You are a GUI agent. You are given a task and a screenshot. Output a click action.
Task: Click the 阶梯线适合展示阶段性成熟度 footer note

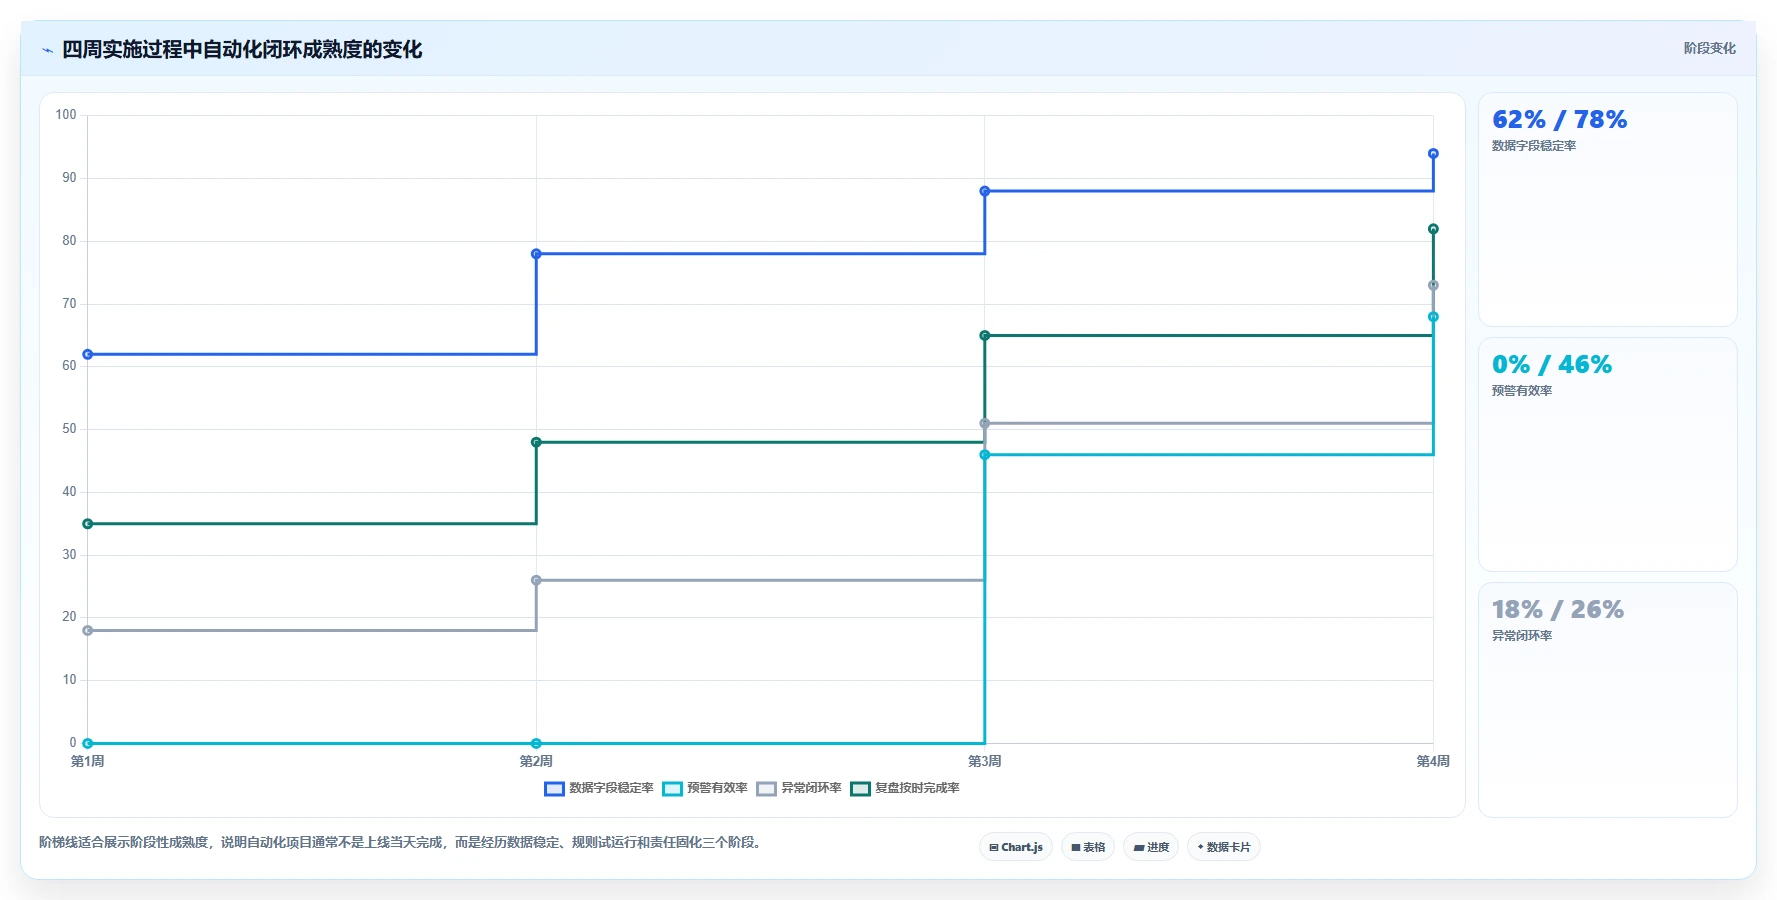[402, 843]
